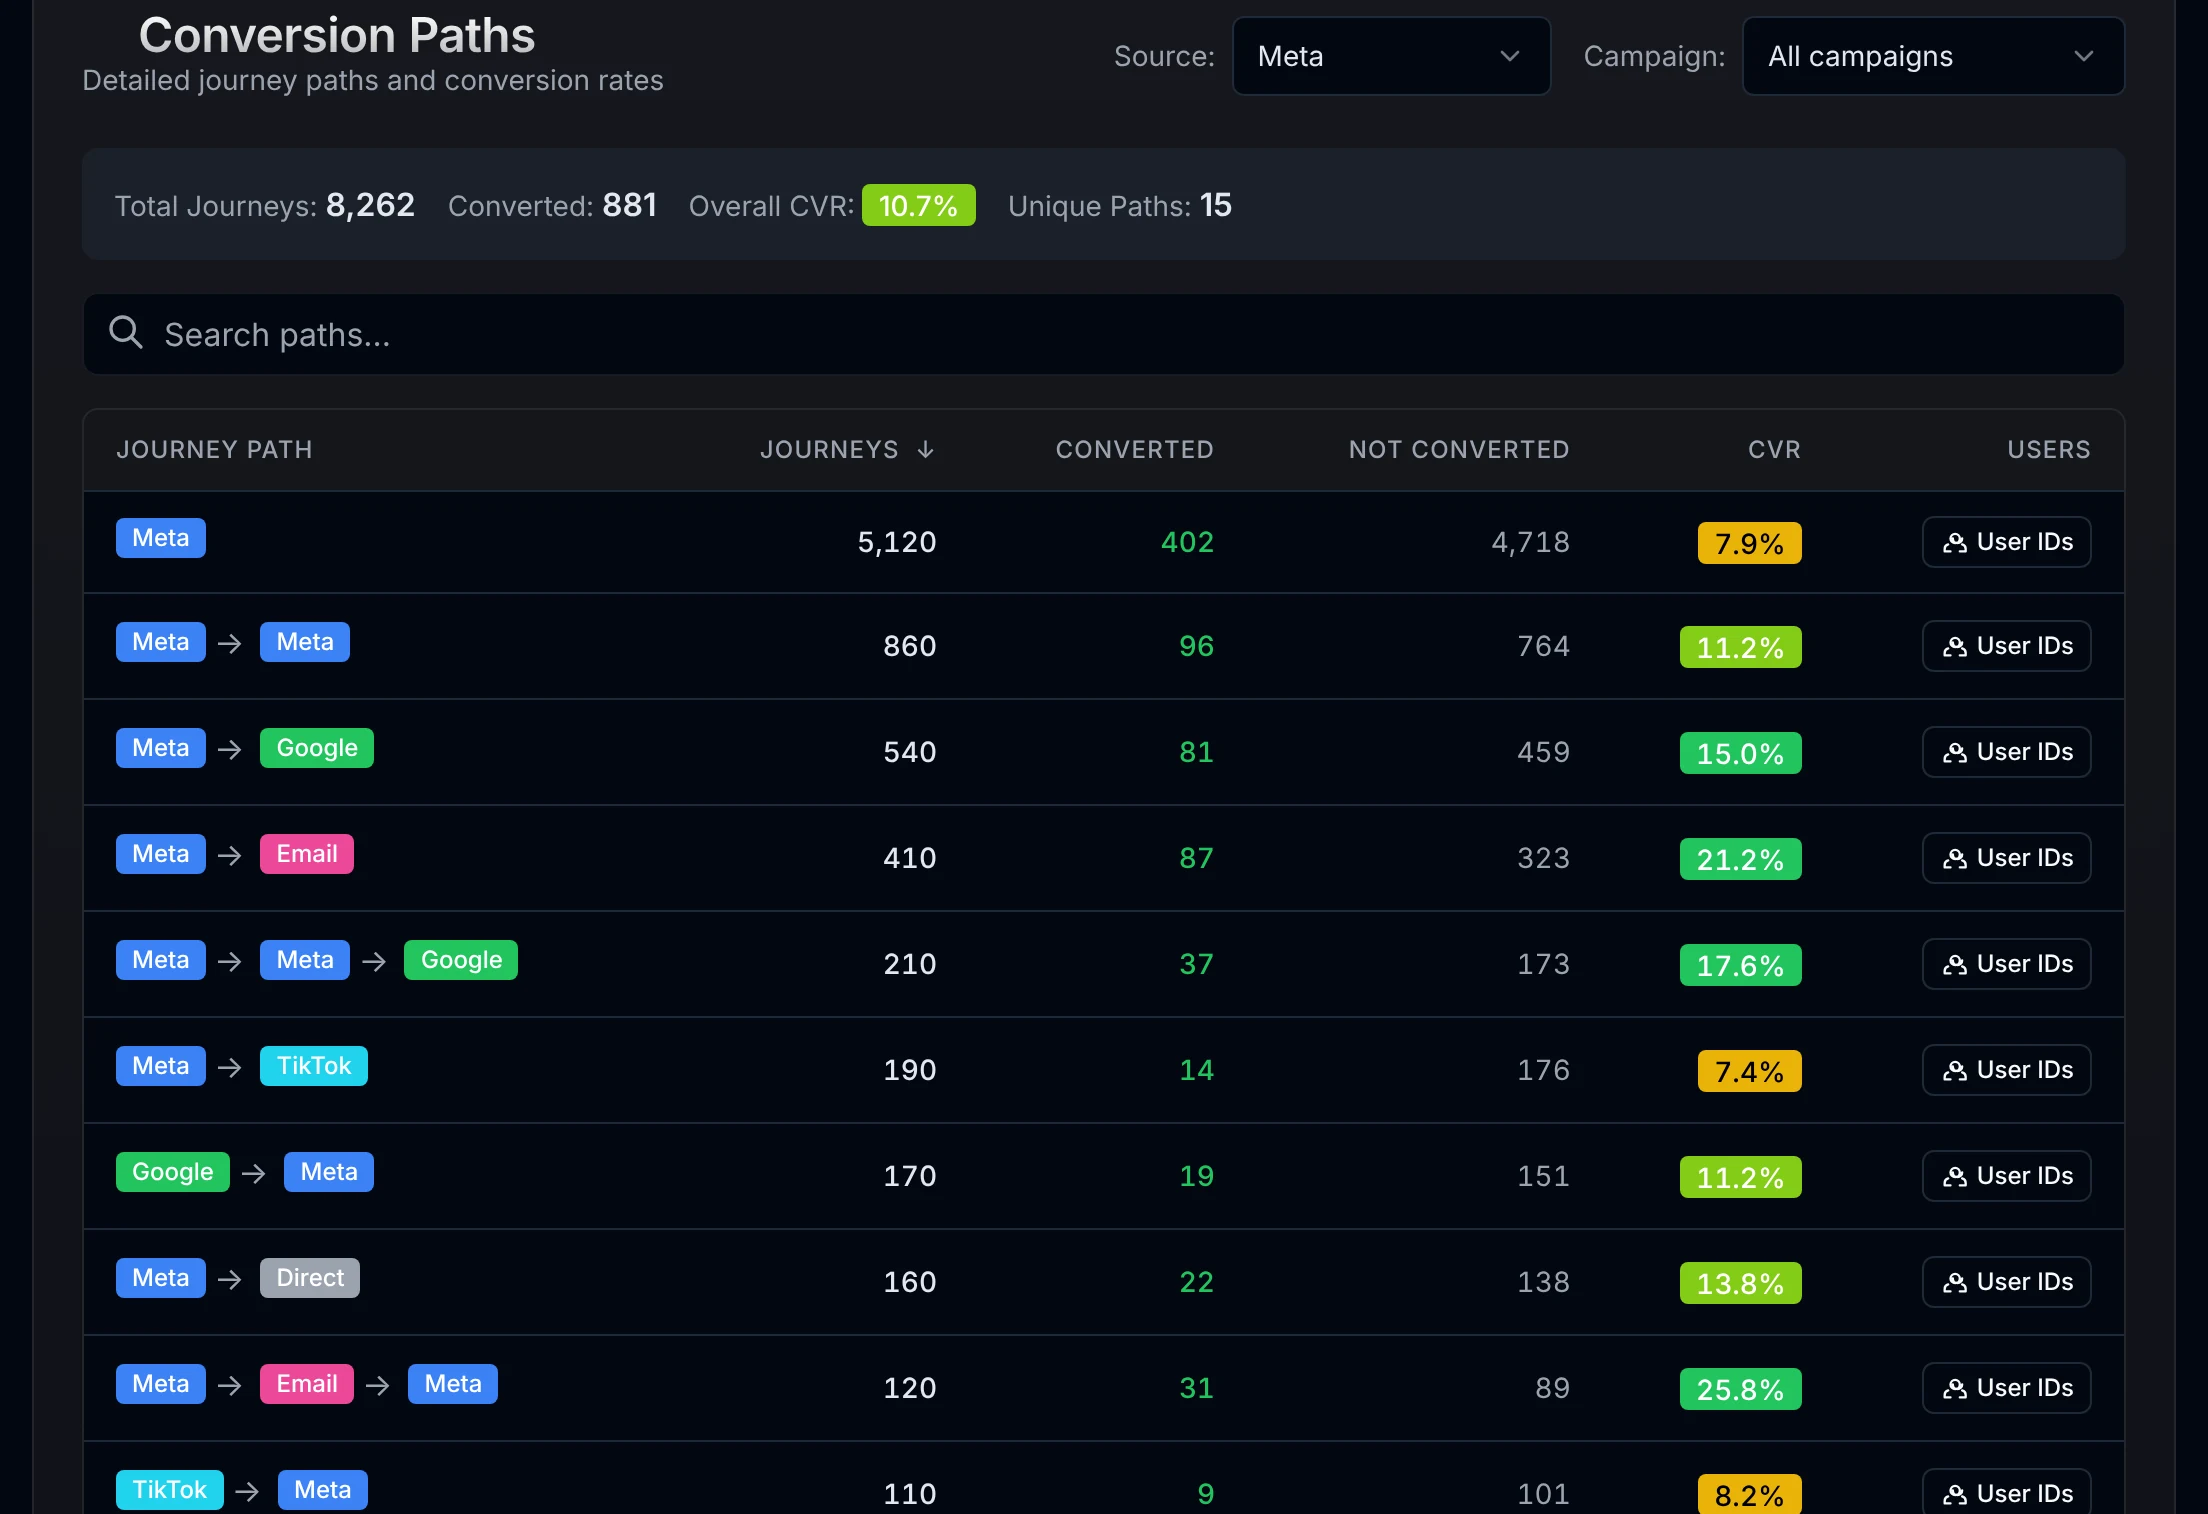Click the Direct tag in Meta → Direct row
2208x1514 pixels.
310,1278
